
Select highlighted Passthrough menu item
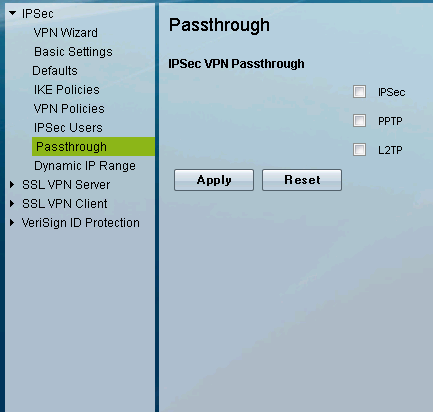pyautogui.click(x=93, y=147)
